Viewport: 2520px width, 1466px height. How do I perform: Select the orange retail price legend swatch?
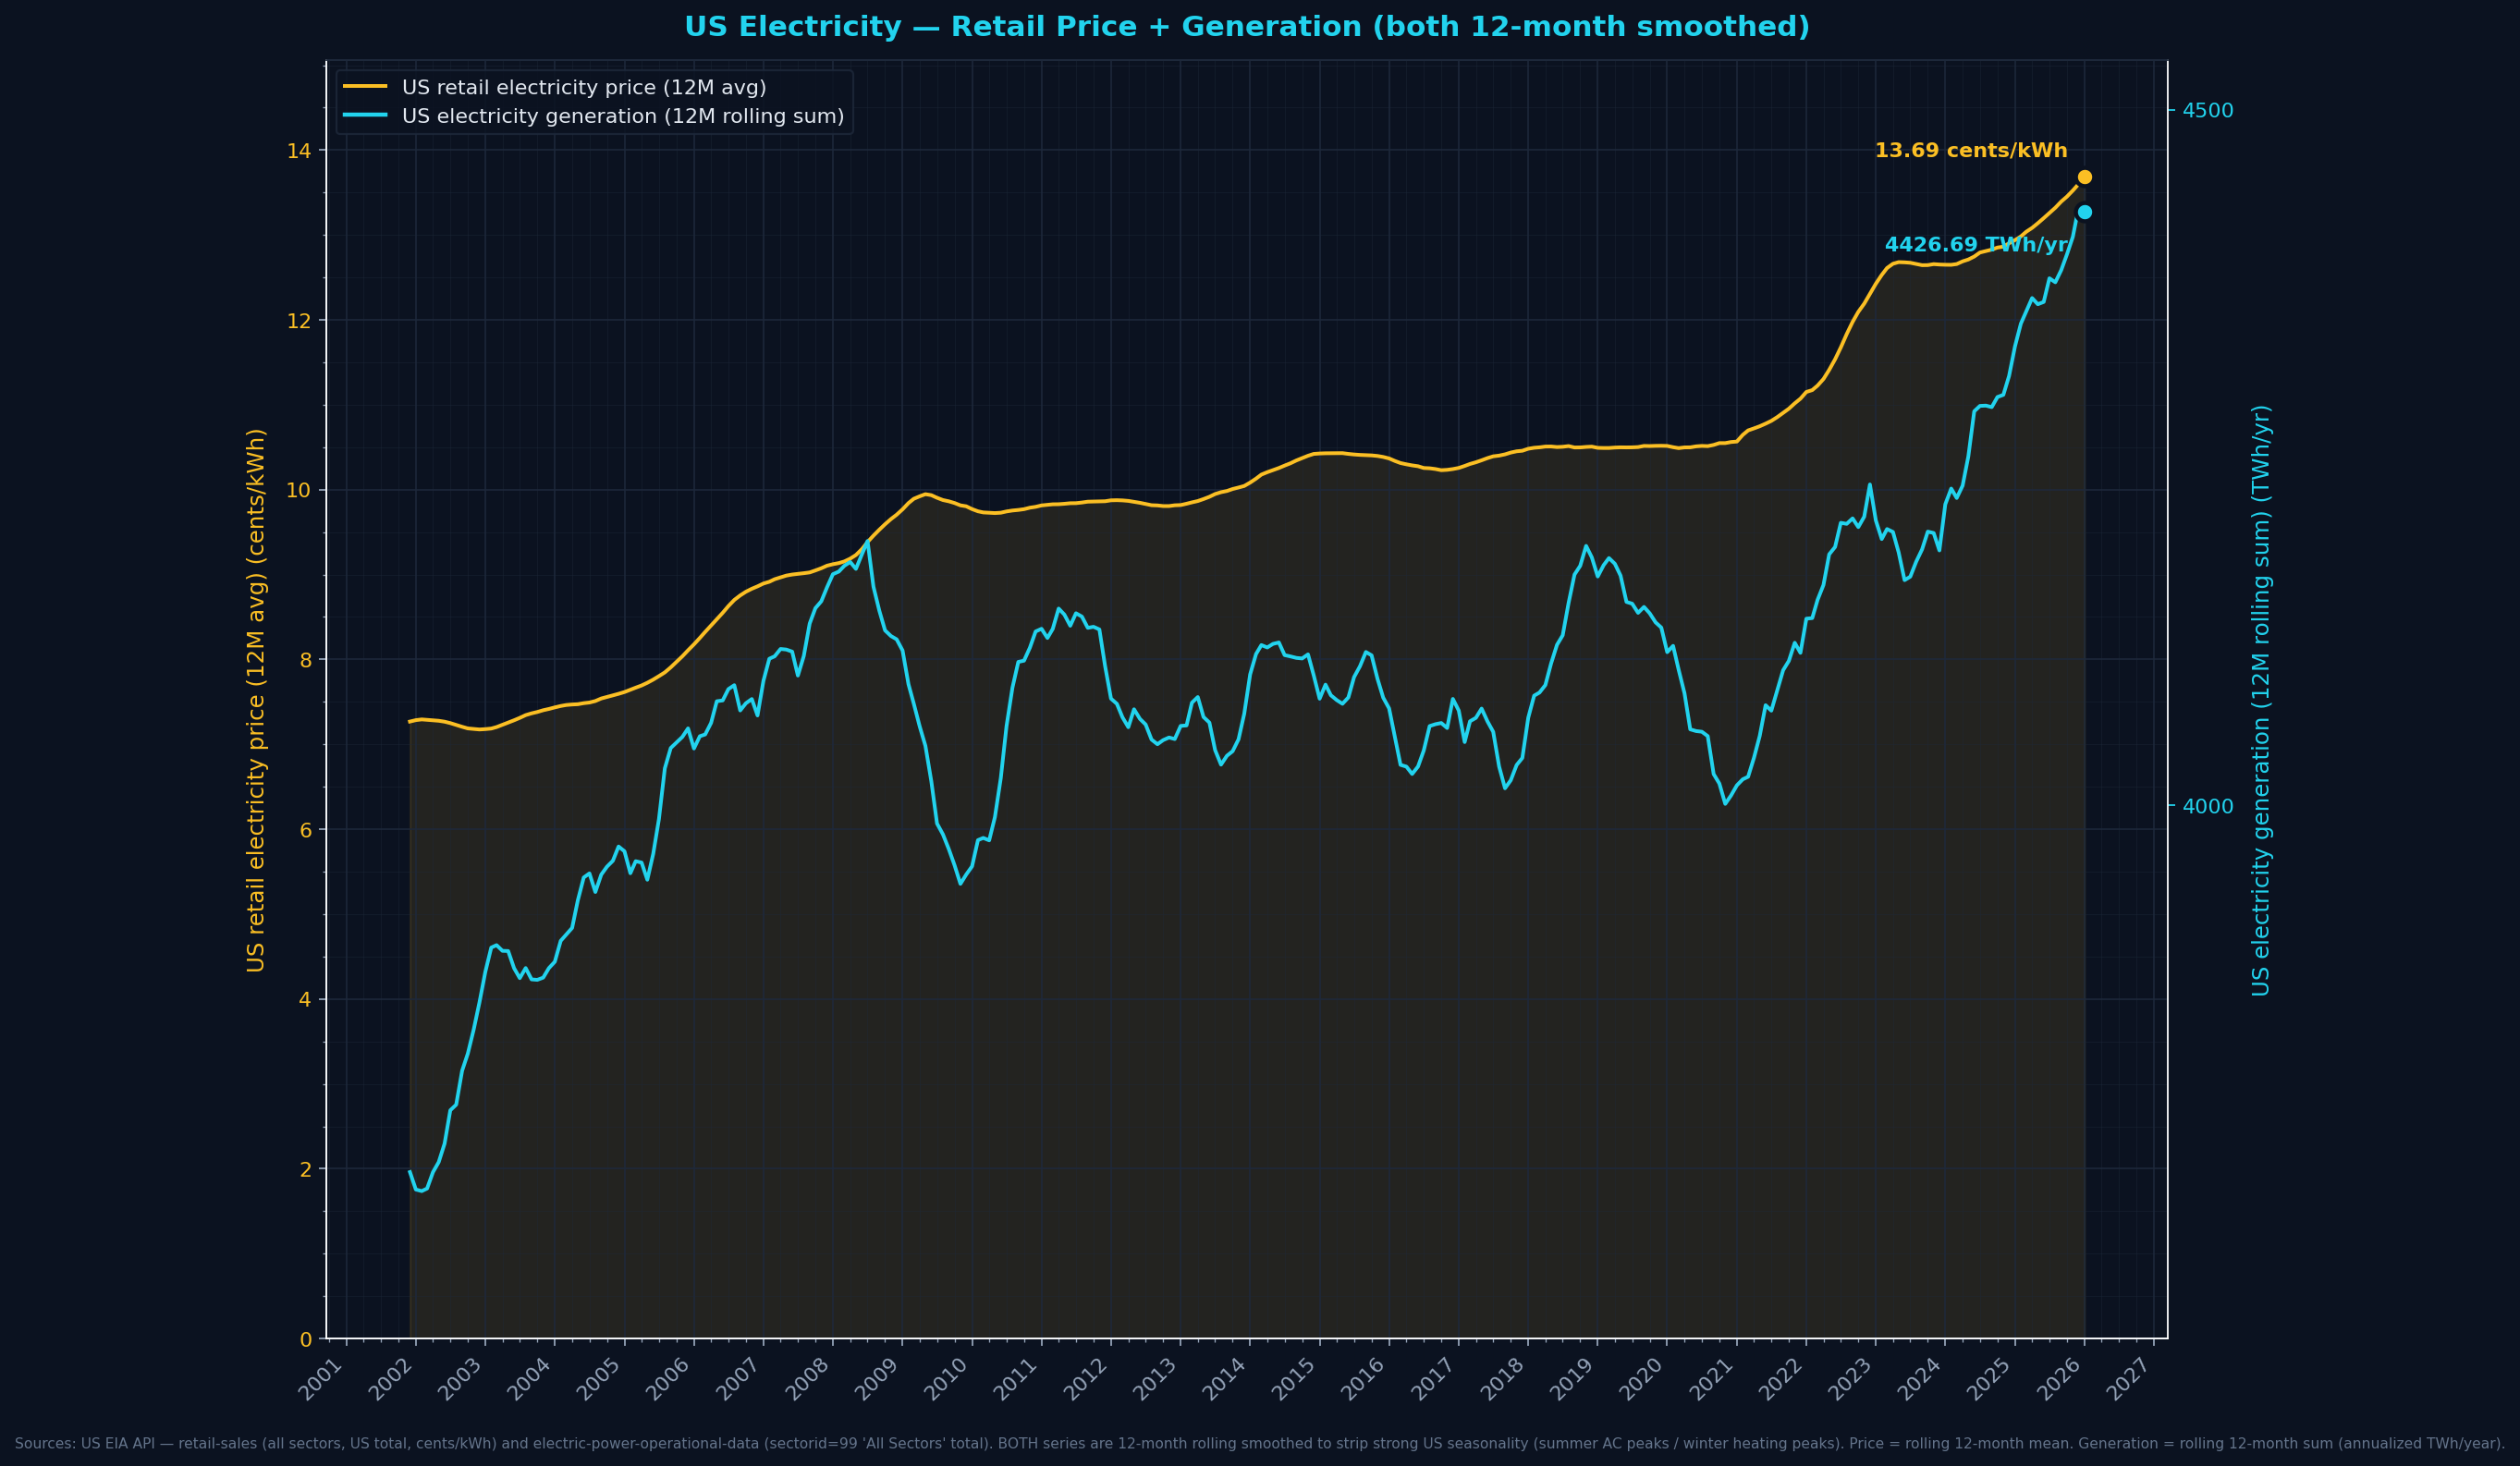coord(368,87)
